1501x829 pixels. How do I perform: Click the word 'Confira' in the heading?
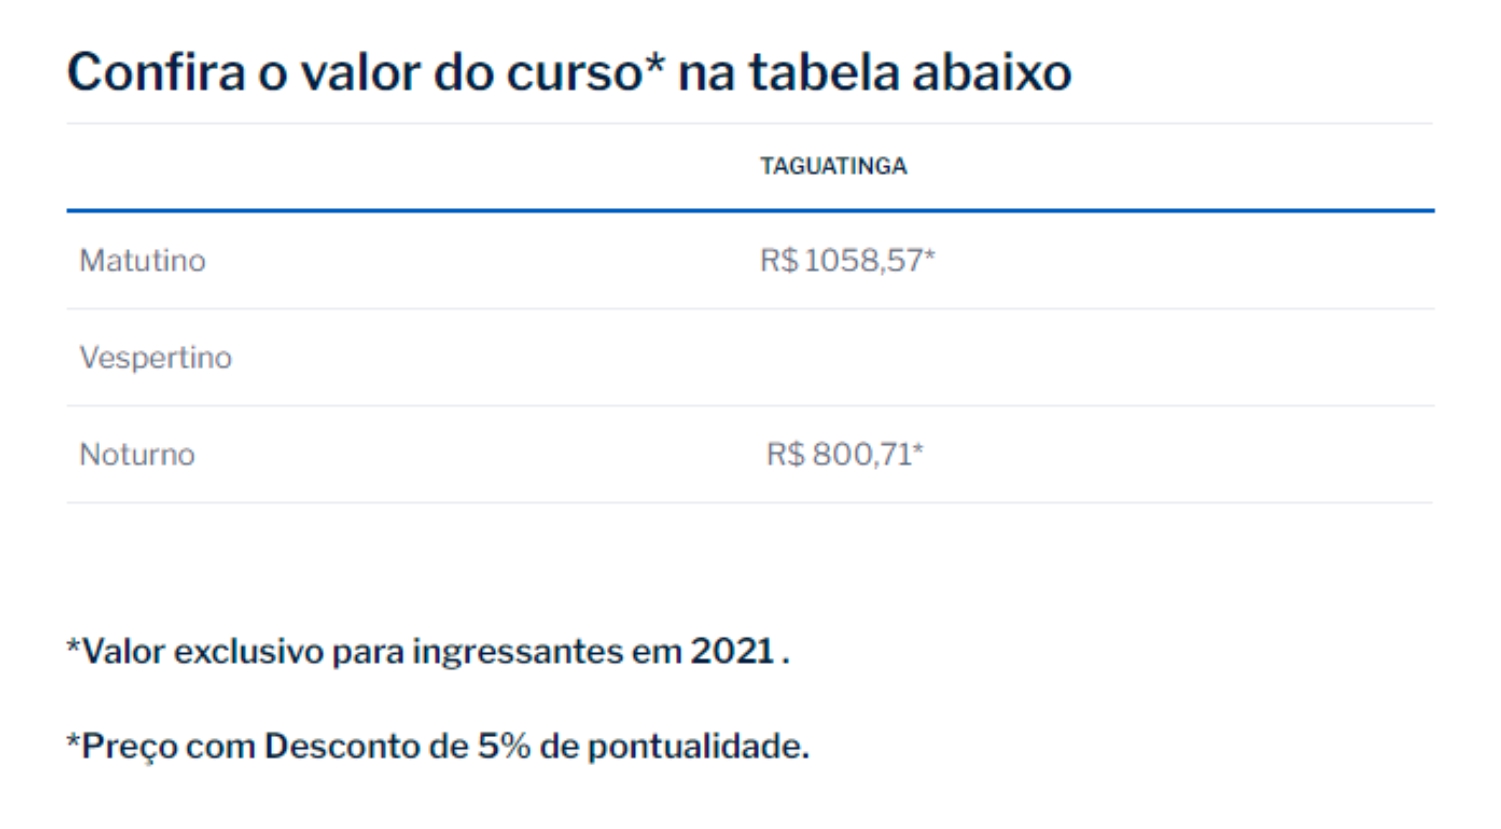pos(156,73)
